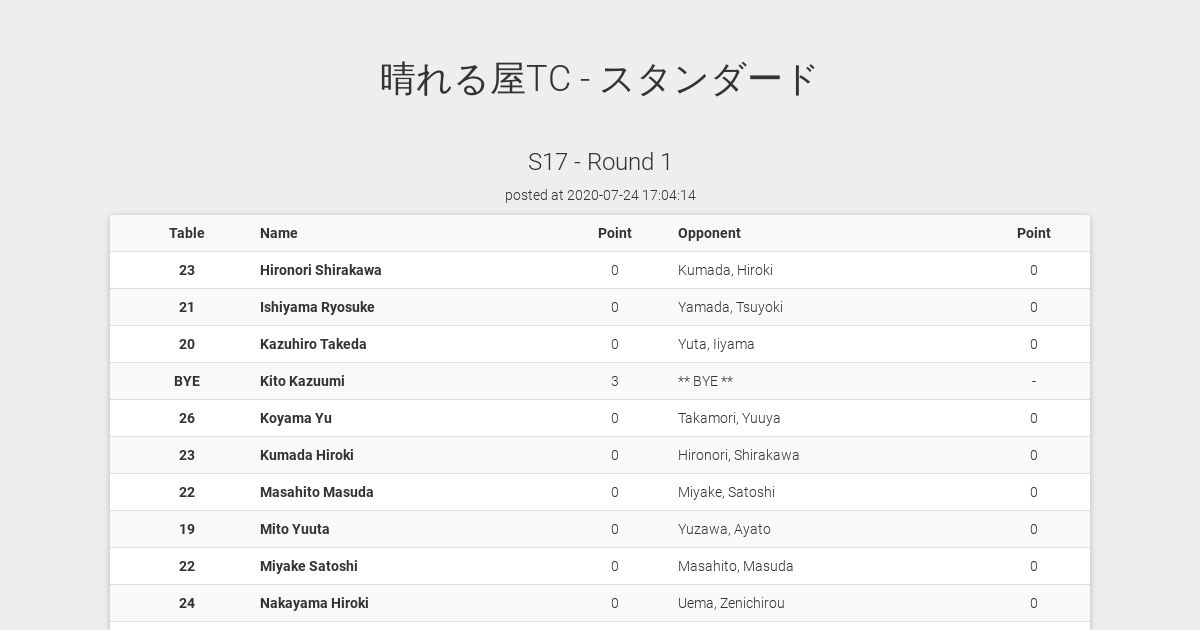Viewport: 1200px width, 630px height.
Task: Click the name Masahito Masuda
Action: (317, 492)
